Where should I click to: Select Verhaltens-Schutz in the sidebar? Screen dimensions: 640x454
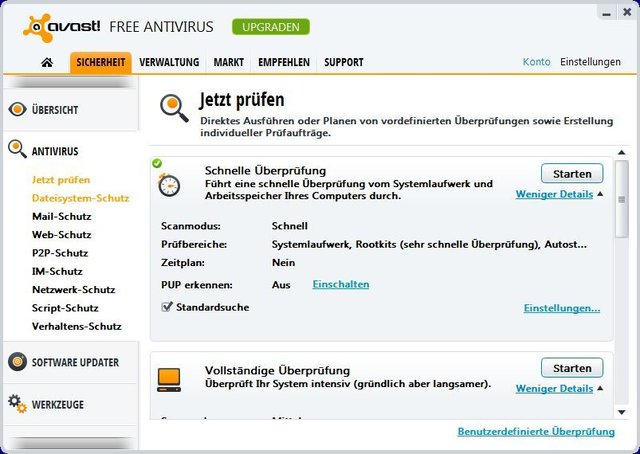click(x=77, y=327)
